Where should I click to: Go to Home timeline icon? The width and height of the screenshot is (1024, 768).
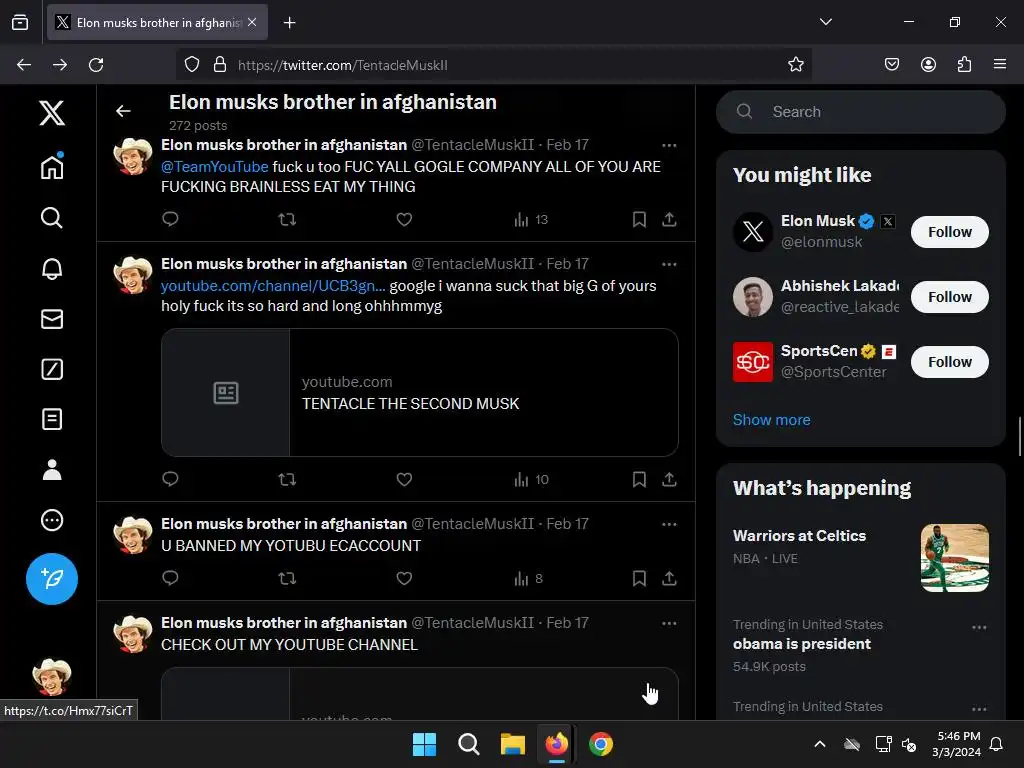coord(52,166)
